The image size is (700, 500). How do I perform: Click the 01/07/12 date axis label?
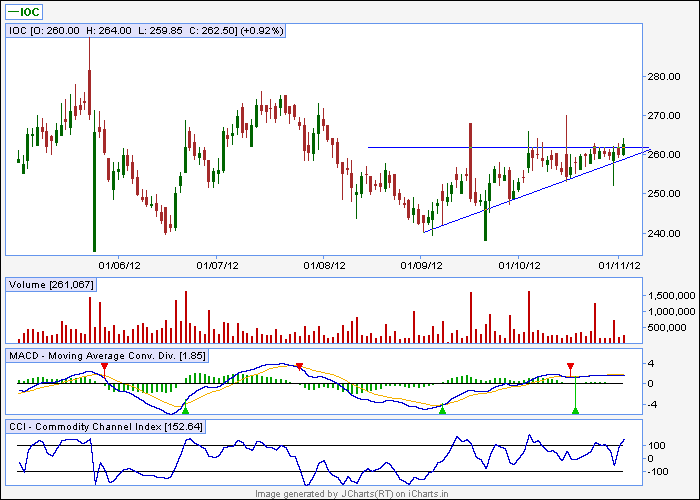(217, 266)
